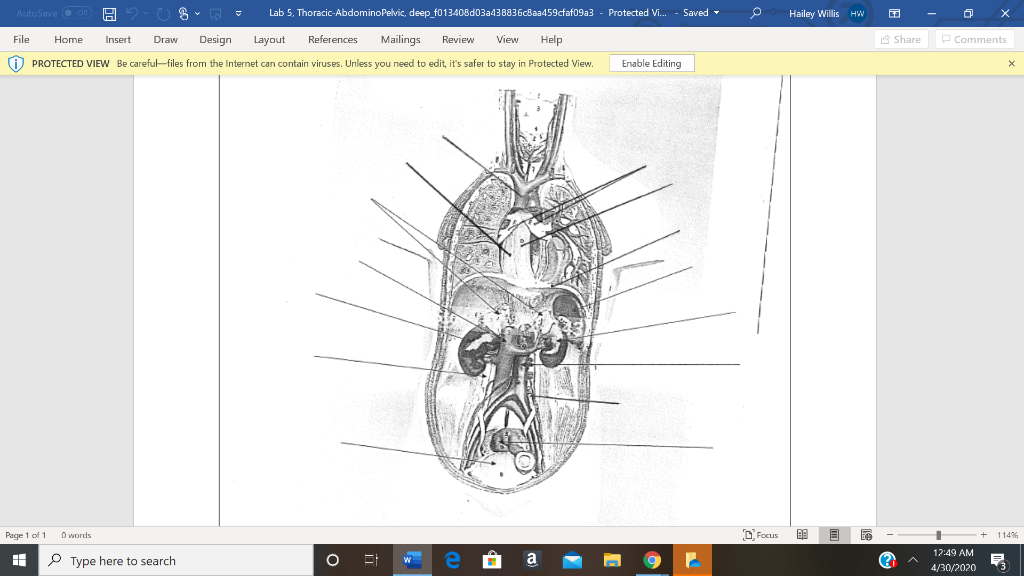Open word count via the 0 words indicator
This screenshot has height=576, width=1024.
tap(78, 534)
